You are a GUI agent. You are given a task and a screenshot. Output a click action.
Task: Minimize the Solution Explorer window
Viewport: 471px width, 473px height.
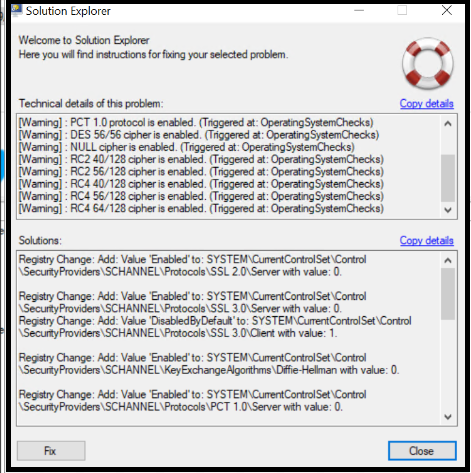click(359, 11)
